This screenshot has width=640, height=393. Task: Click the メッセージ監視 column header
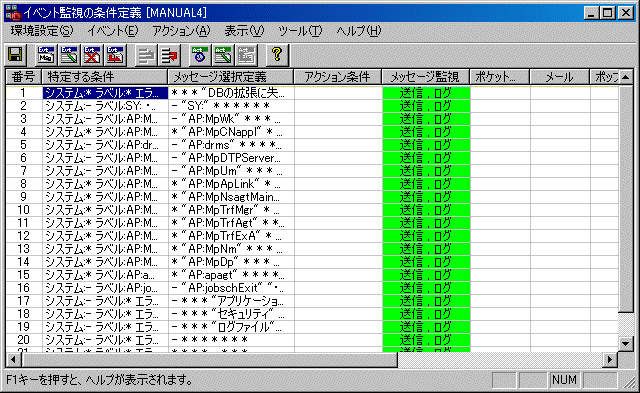(x=426, y=77)
